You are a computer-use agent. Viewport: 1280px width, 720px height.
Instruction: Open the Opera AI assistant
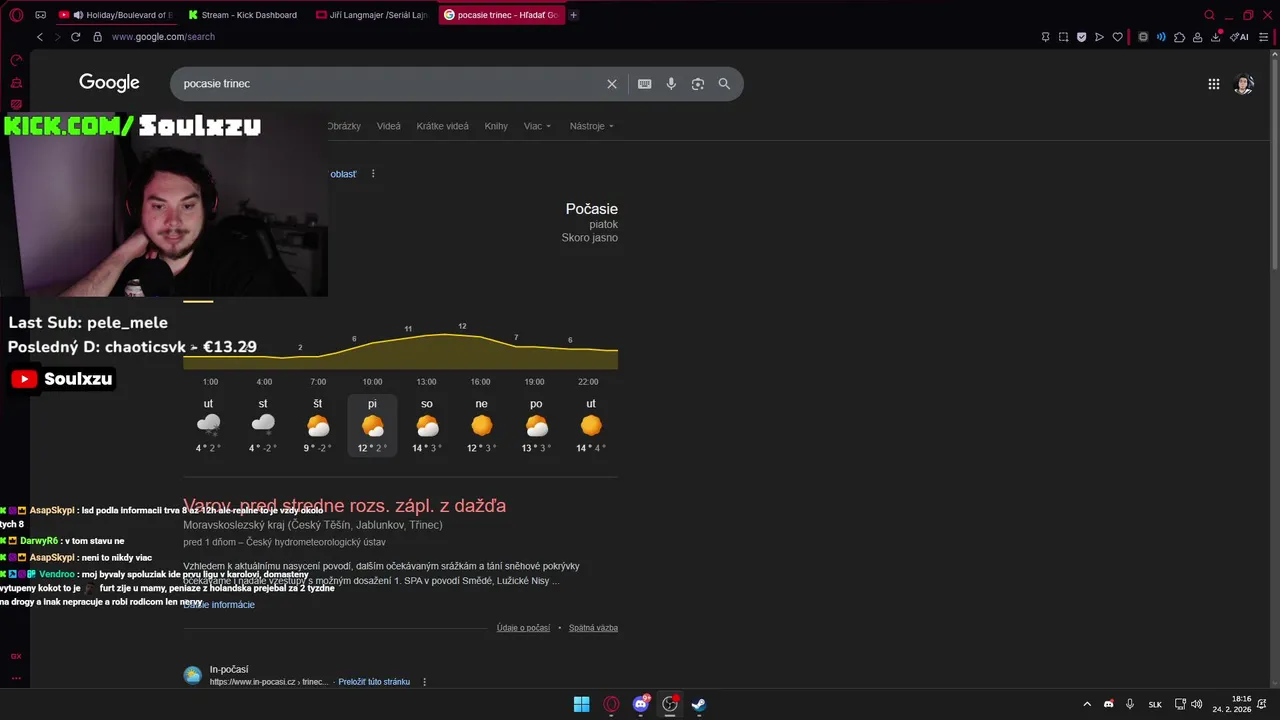pyautogui.click(x=1240, y=37)
